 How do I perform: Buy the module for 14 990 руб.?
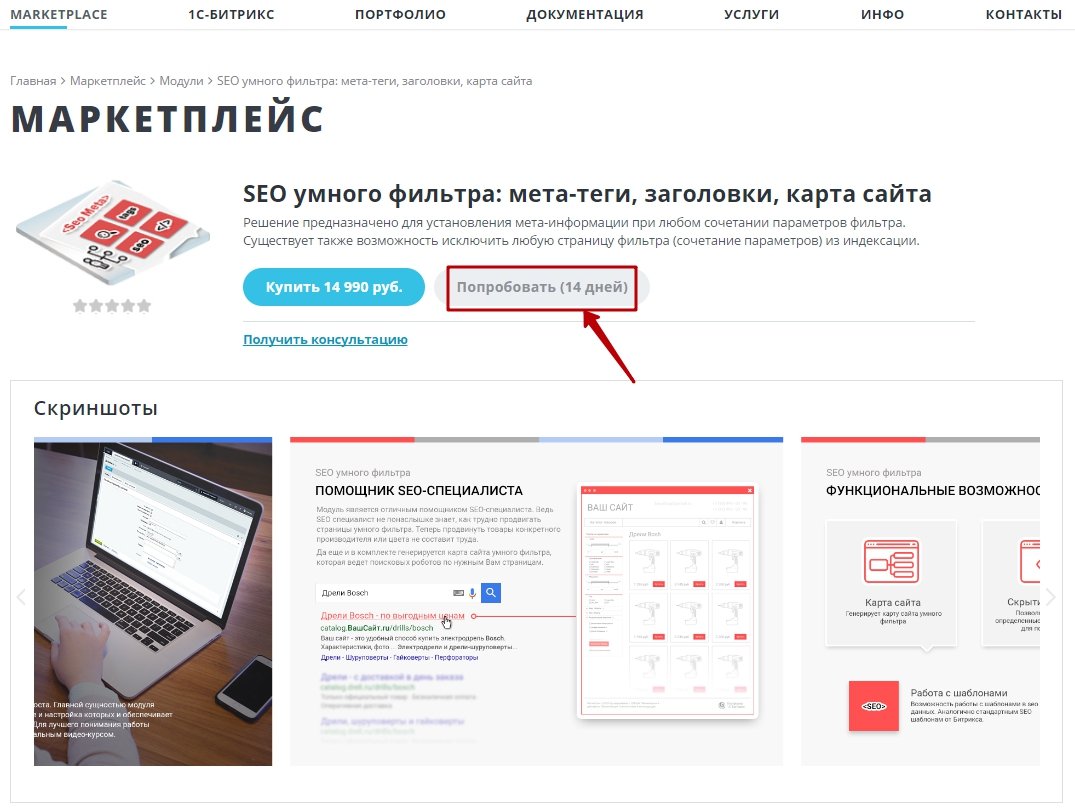click(334, 287)
